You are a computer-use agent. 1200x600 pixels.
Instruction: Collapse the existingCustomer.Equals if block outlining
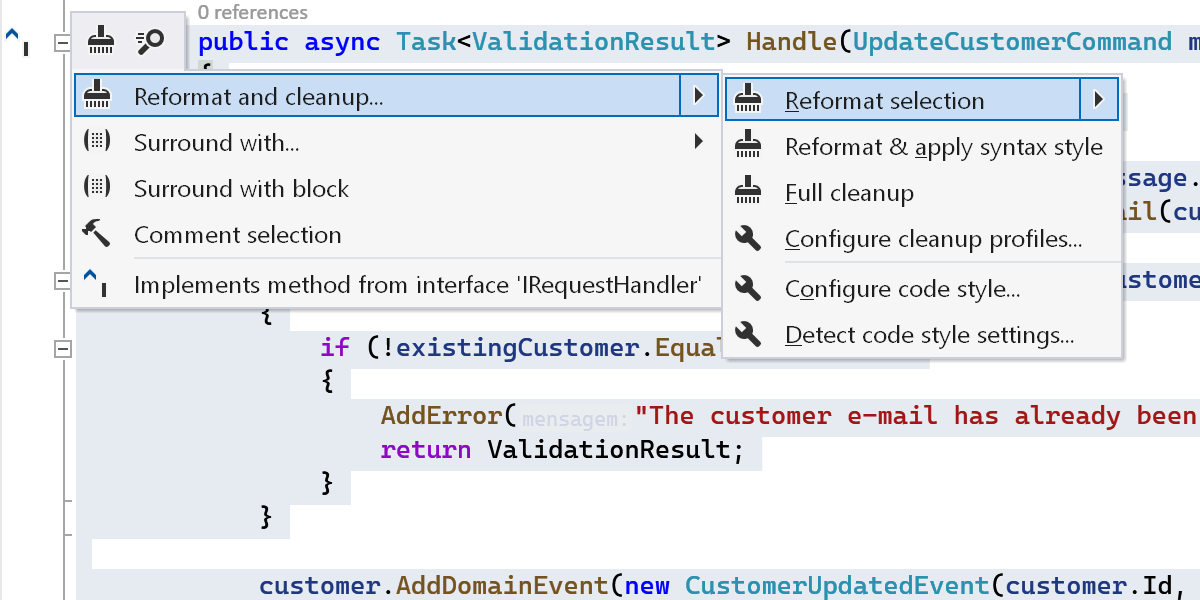[63, 349]
